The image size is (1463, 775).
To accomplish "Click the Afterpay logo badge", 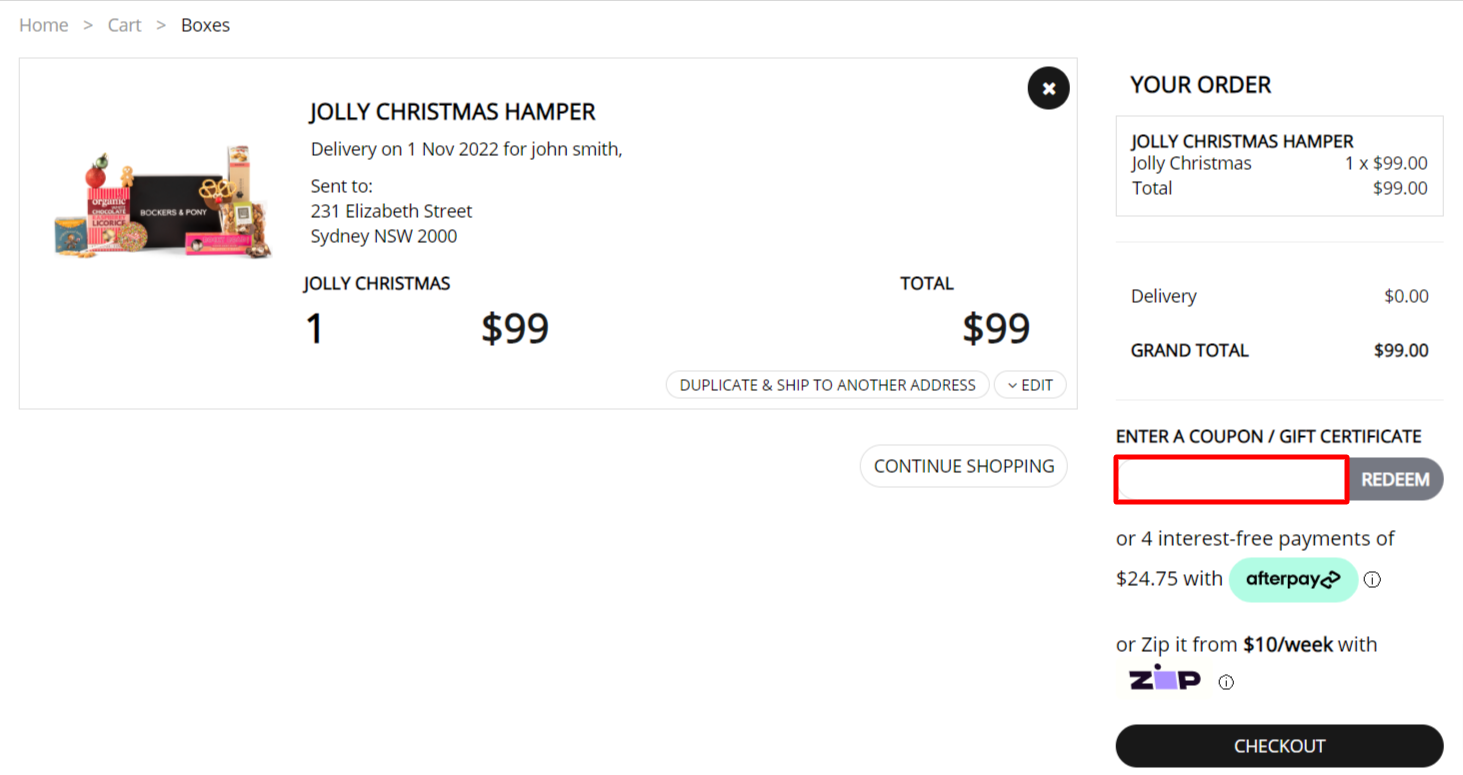I will [x=1292, y=580].
